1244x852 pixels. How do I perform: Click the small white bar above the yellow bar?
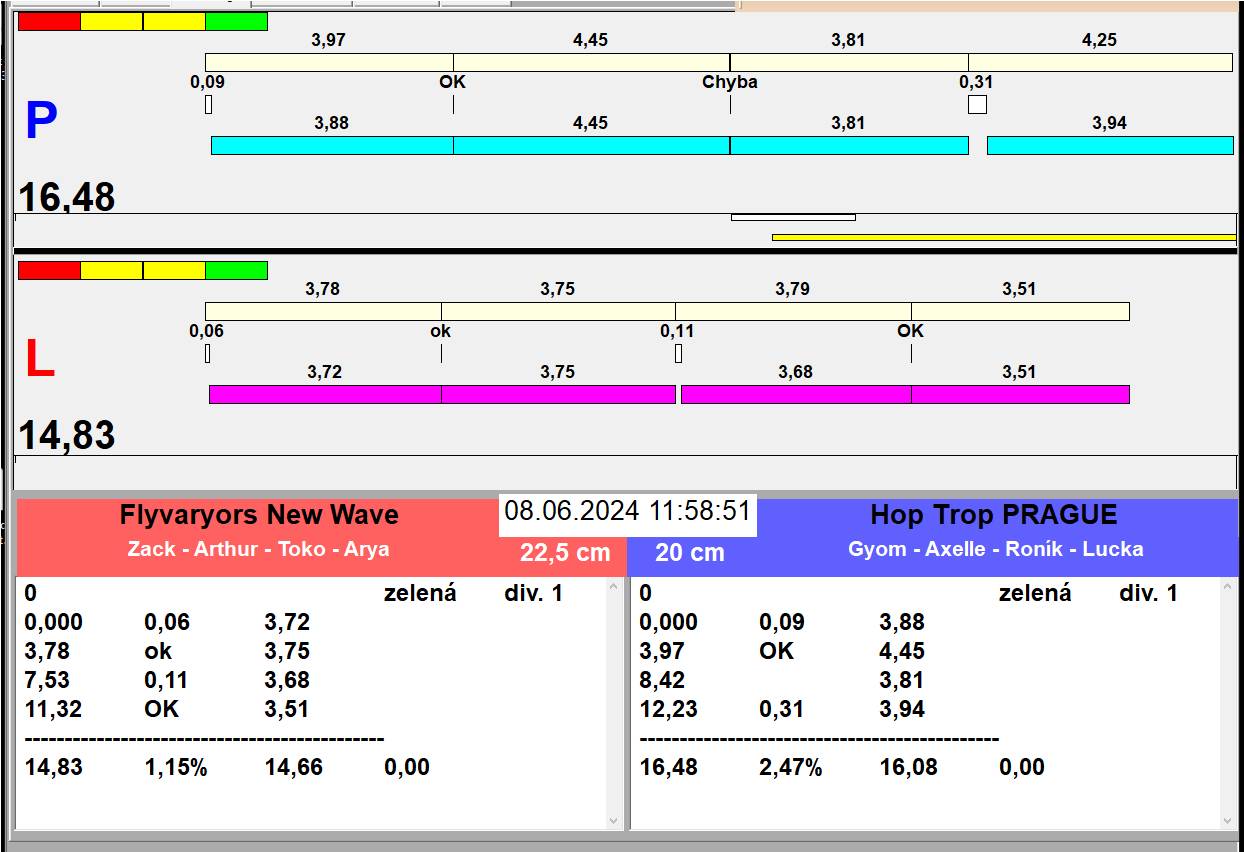(x=793, y=217)
